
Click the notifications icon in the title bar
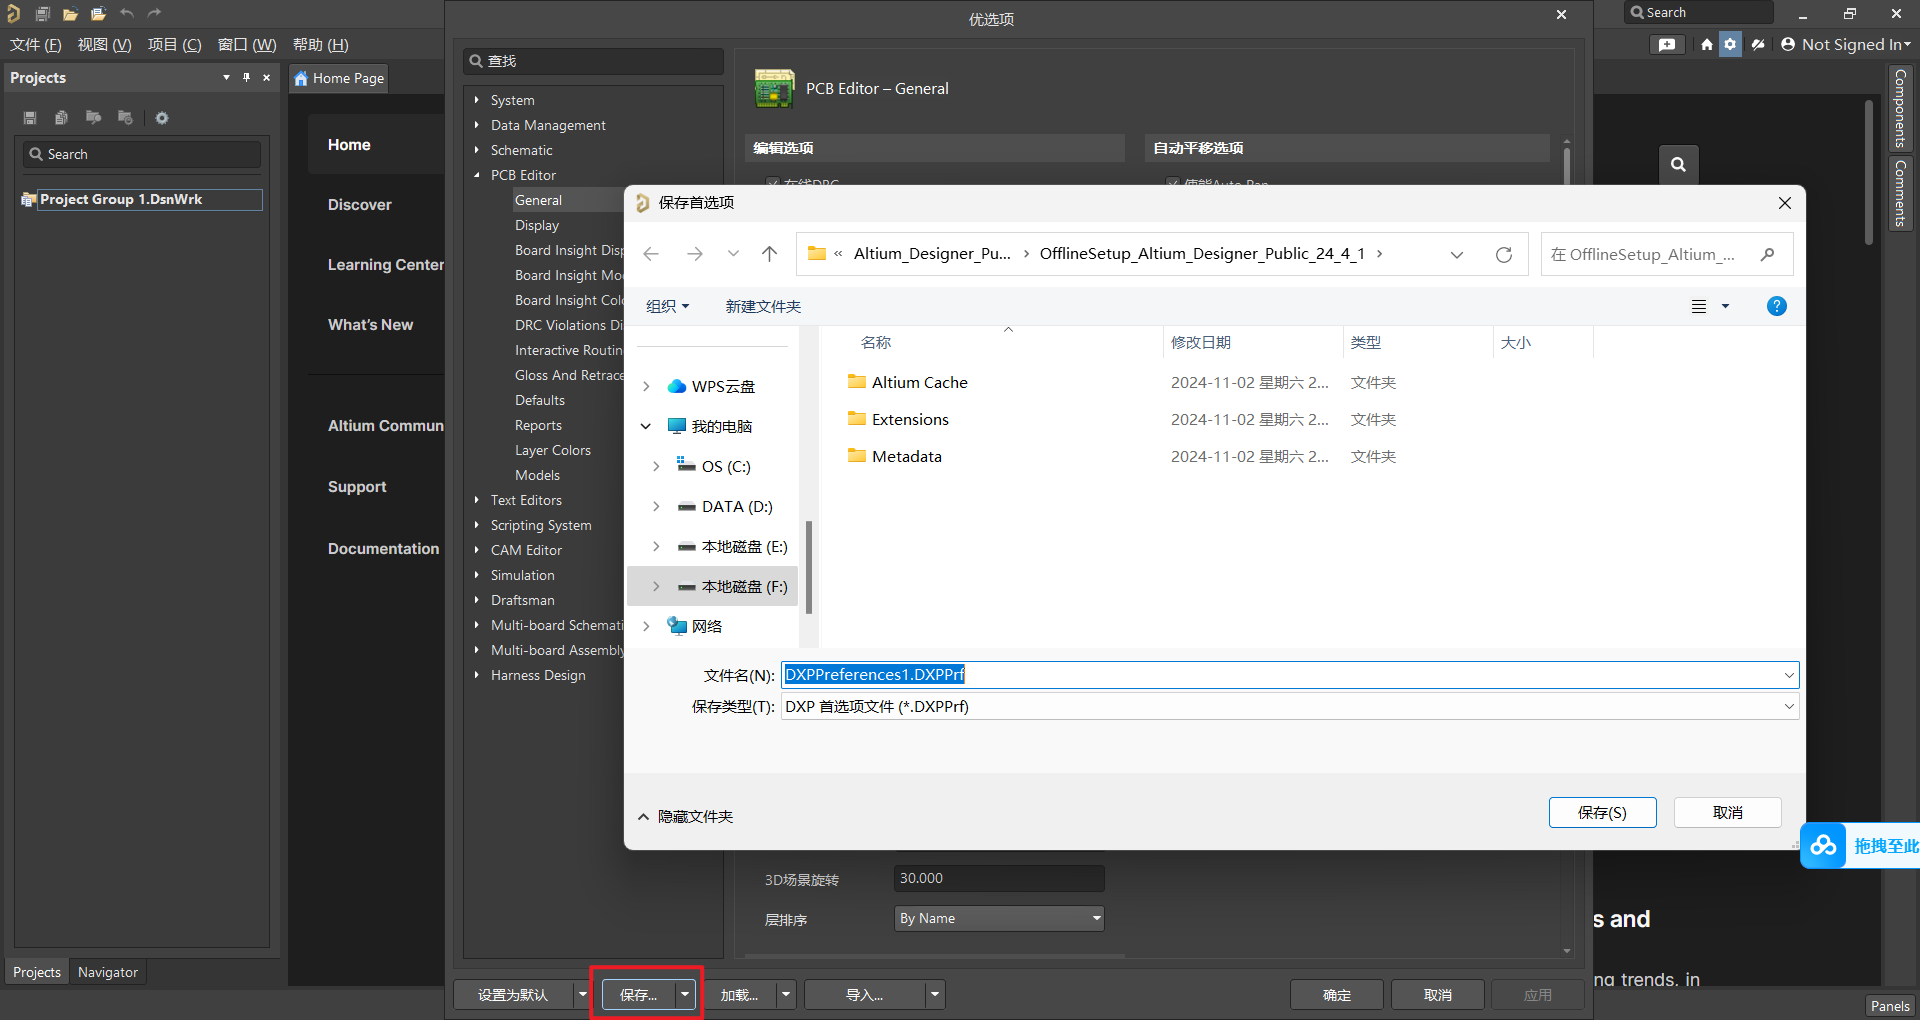tap(1758, 44)
